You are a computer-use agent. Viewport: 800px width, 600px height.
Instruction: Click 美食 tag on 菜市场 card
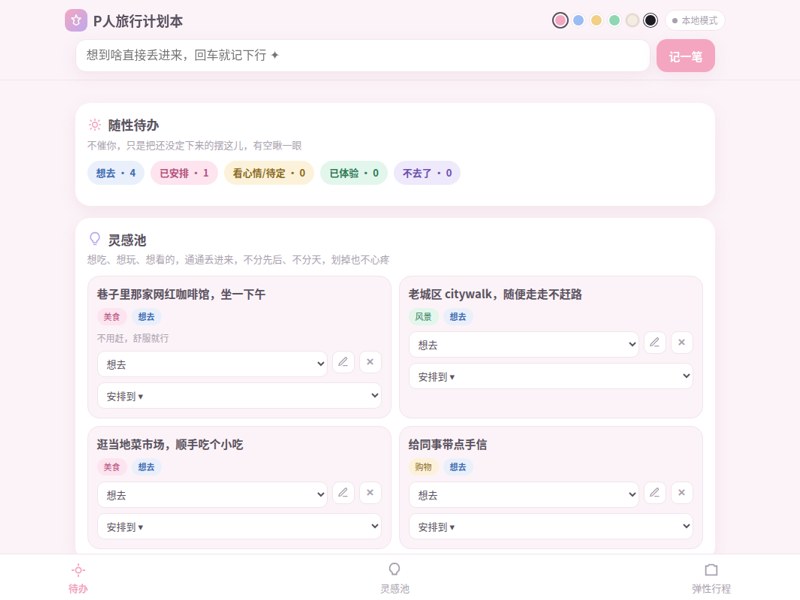point(112,467)
